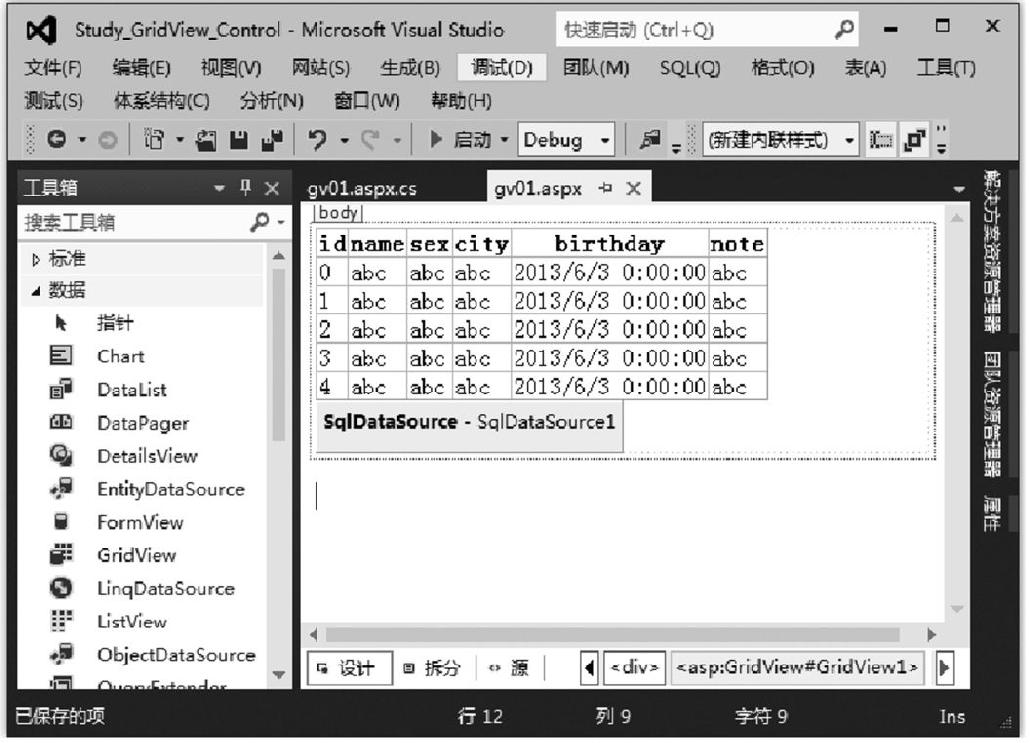1030x743 pixels.
Task: Click the new project toolbar icon
Action: [154, 140]
